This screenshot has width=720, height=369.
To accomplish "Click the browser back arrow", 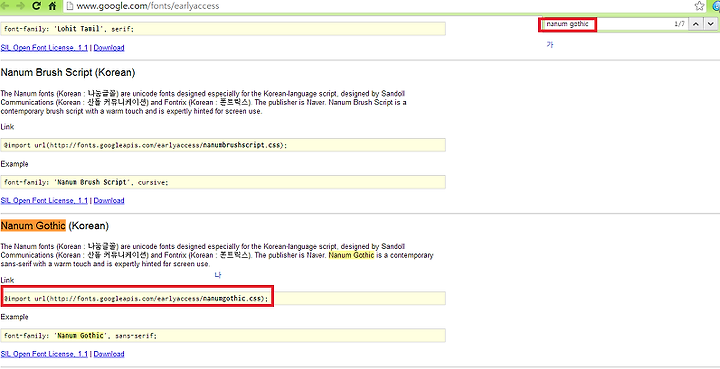I will (x=6, y=6).
